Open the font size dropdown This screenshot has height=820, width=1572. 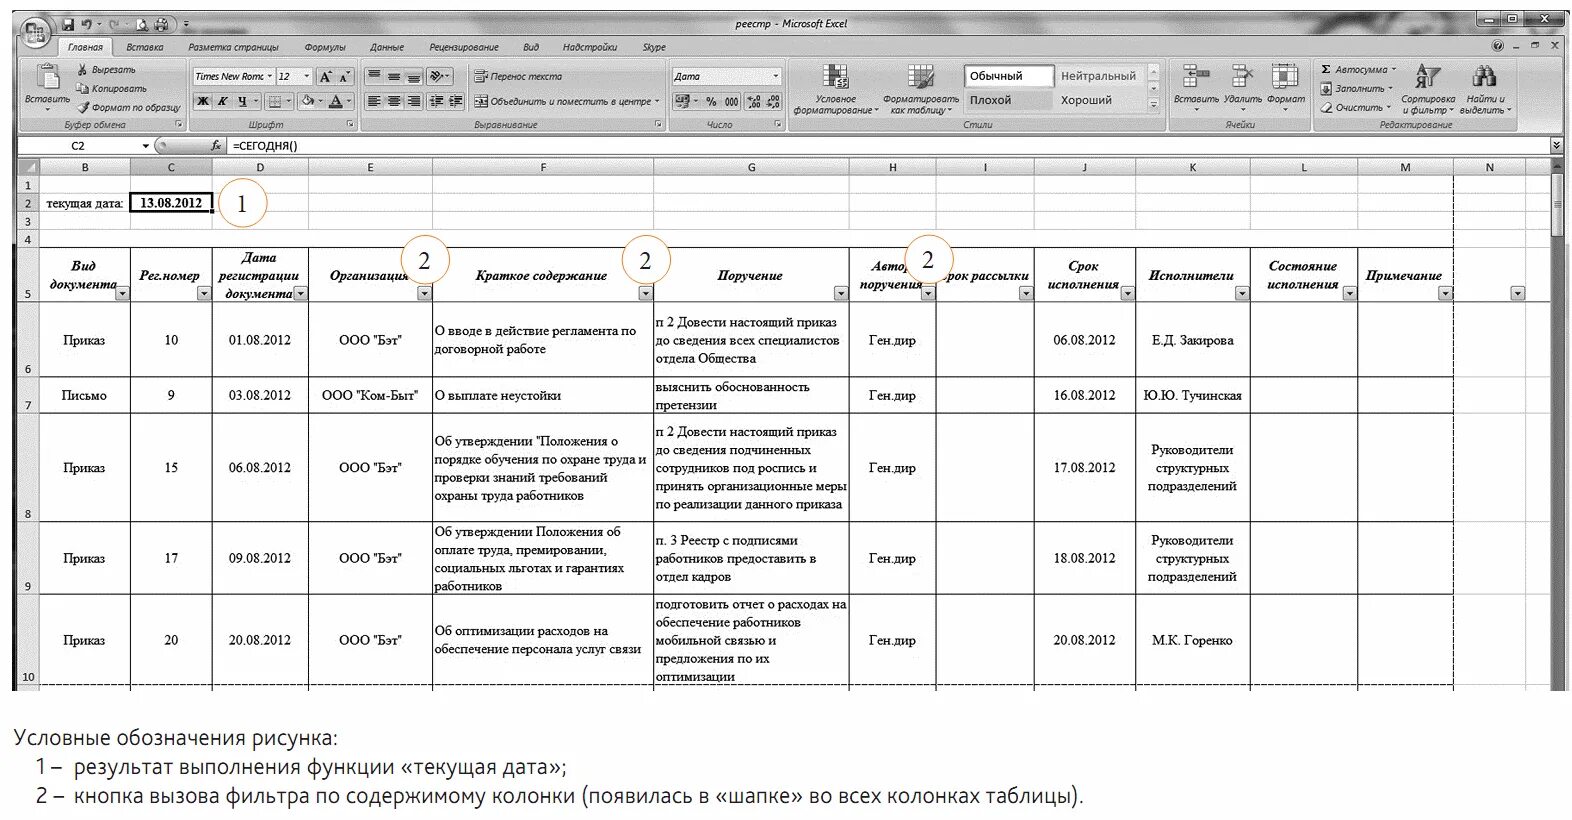point(307,76)
